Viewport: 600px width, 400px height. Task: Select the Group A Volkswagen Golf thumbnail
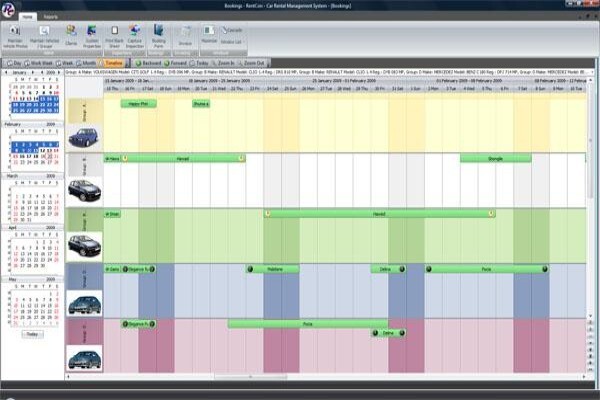pos(84,138)
